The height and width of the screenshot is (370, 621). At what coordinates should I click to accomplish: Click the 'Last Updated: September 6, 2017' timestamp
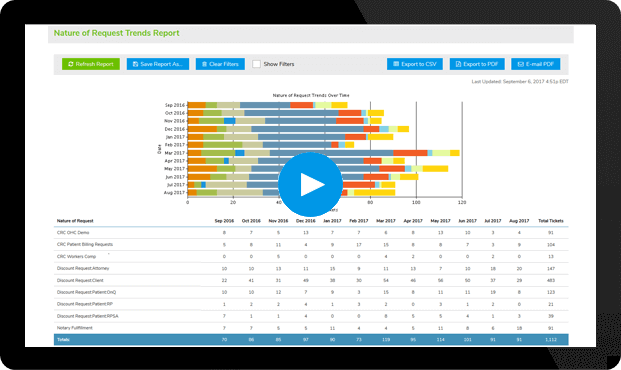pos(520,82)
